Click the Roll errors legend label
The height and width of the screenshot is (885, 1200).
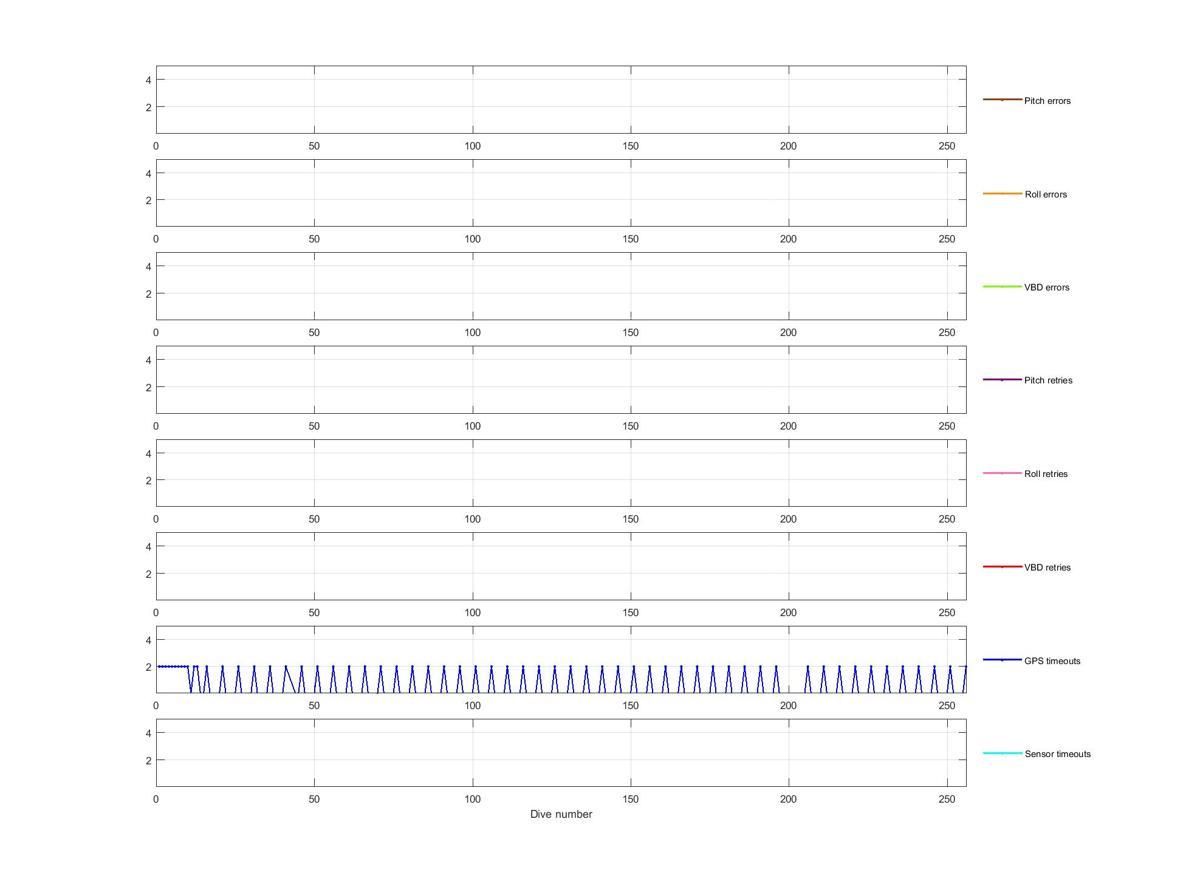click(x=1045, y=194)
